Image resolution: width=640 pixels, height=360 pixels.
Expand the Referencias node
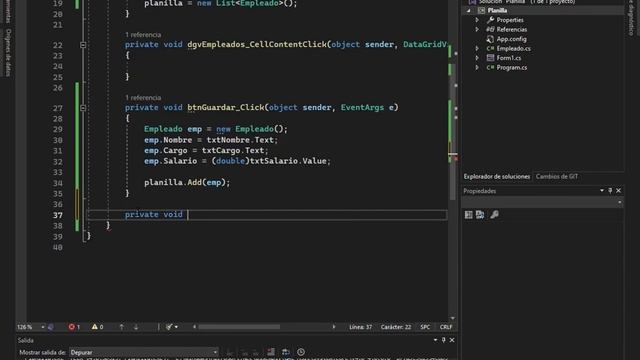pyautogui.click(x=477, y=29)
